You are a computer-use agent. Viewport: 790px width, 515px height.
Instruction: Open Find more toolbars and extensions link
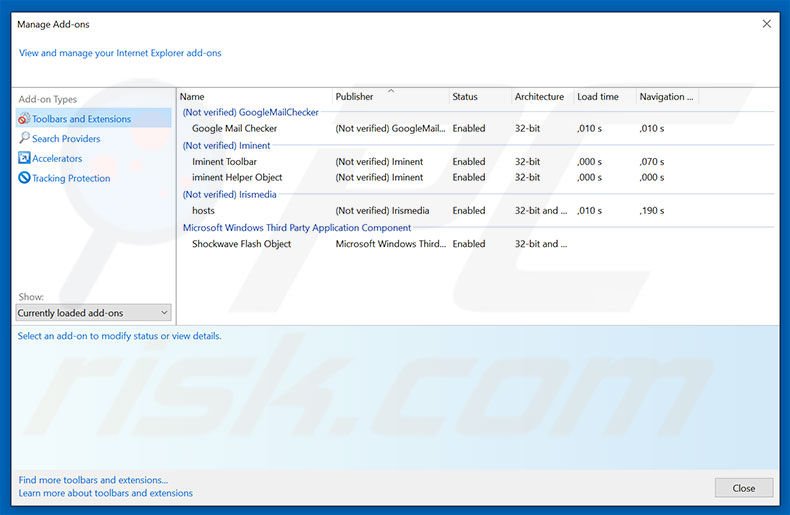pyautogui.click(x=93, y=480)
